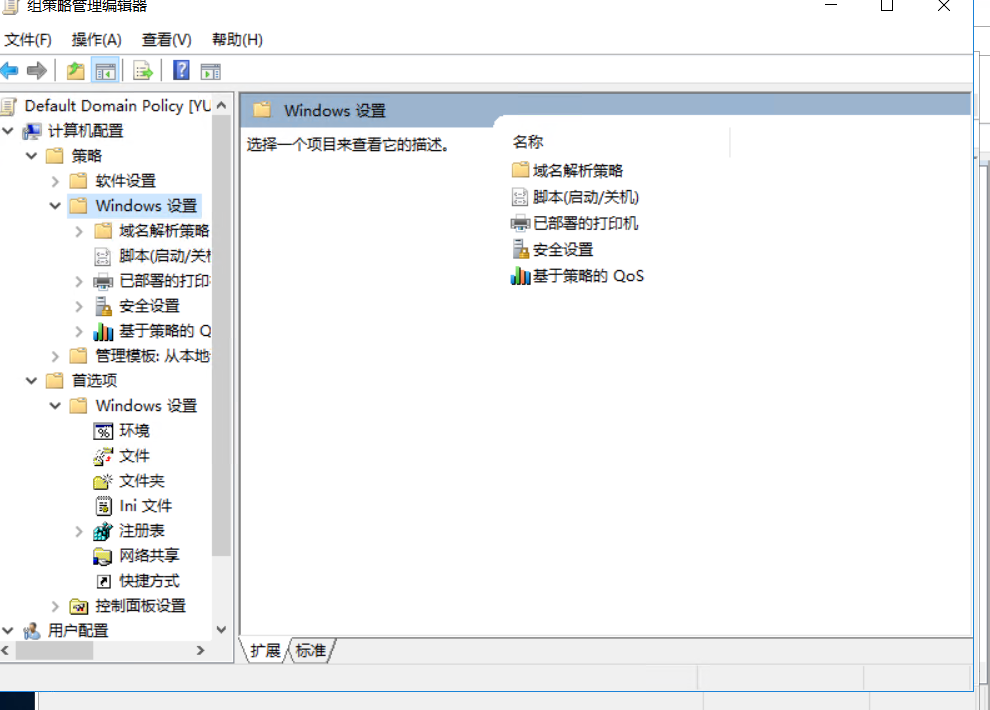This screenshot has width=990, height=710.
Task: Select 脚本(启动/关机) in the right pane list
Action: point(586,197)
